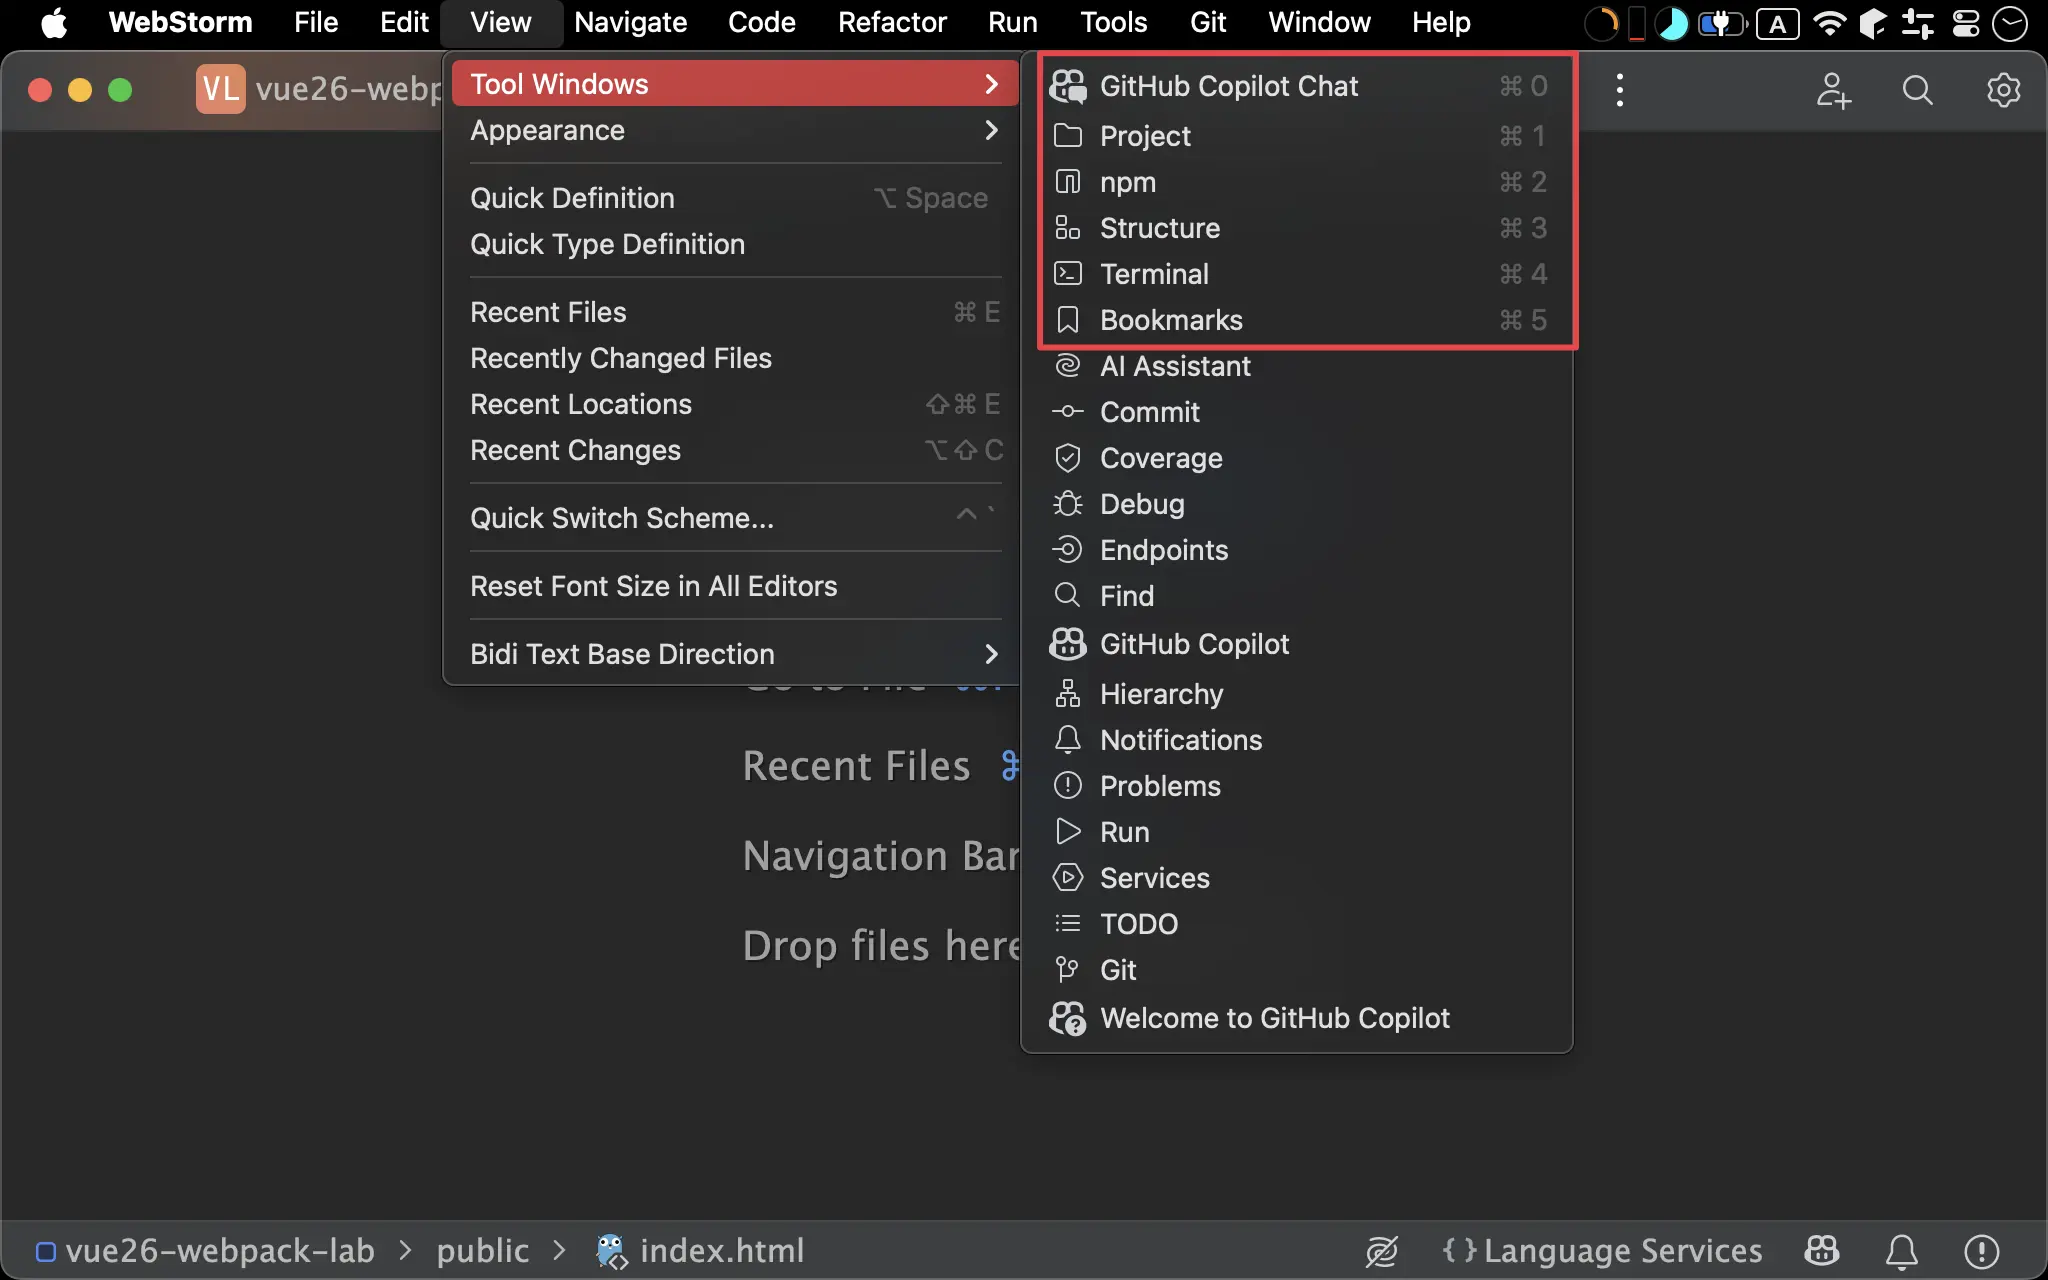
Task: Open the Refactor menu
Action: click(x=891, y=22)
